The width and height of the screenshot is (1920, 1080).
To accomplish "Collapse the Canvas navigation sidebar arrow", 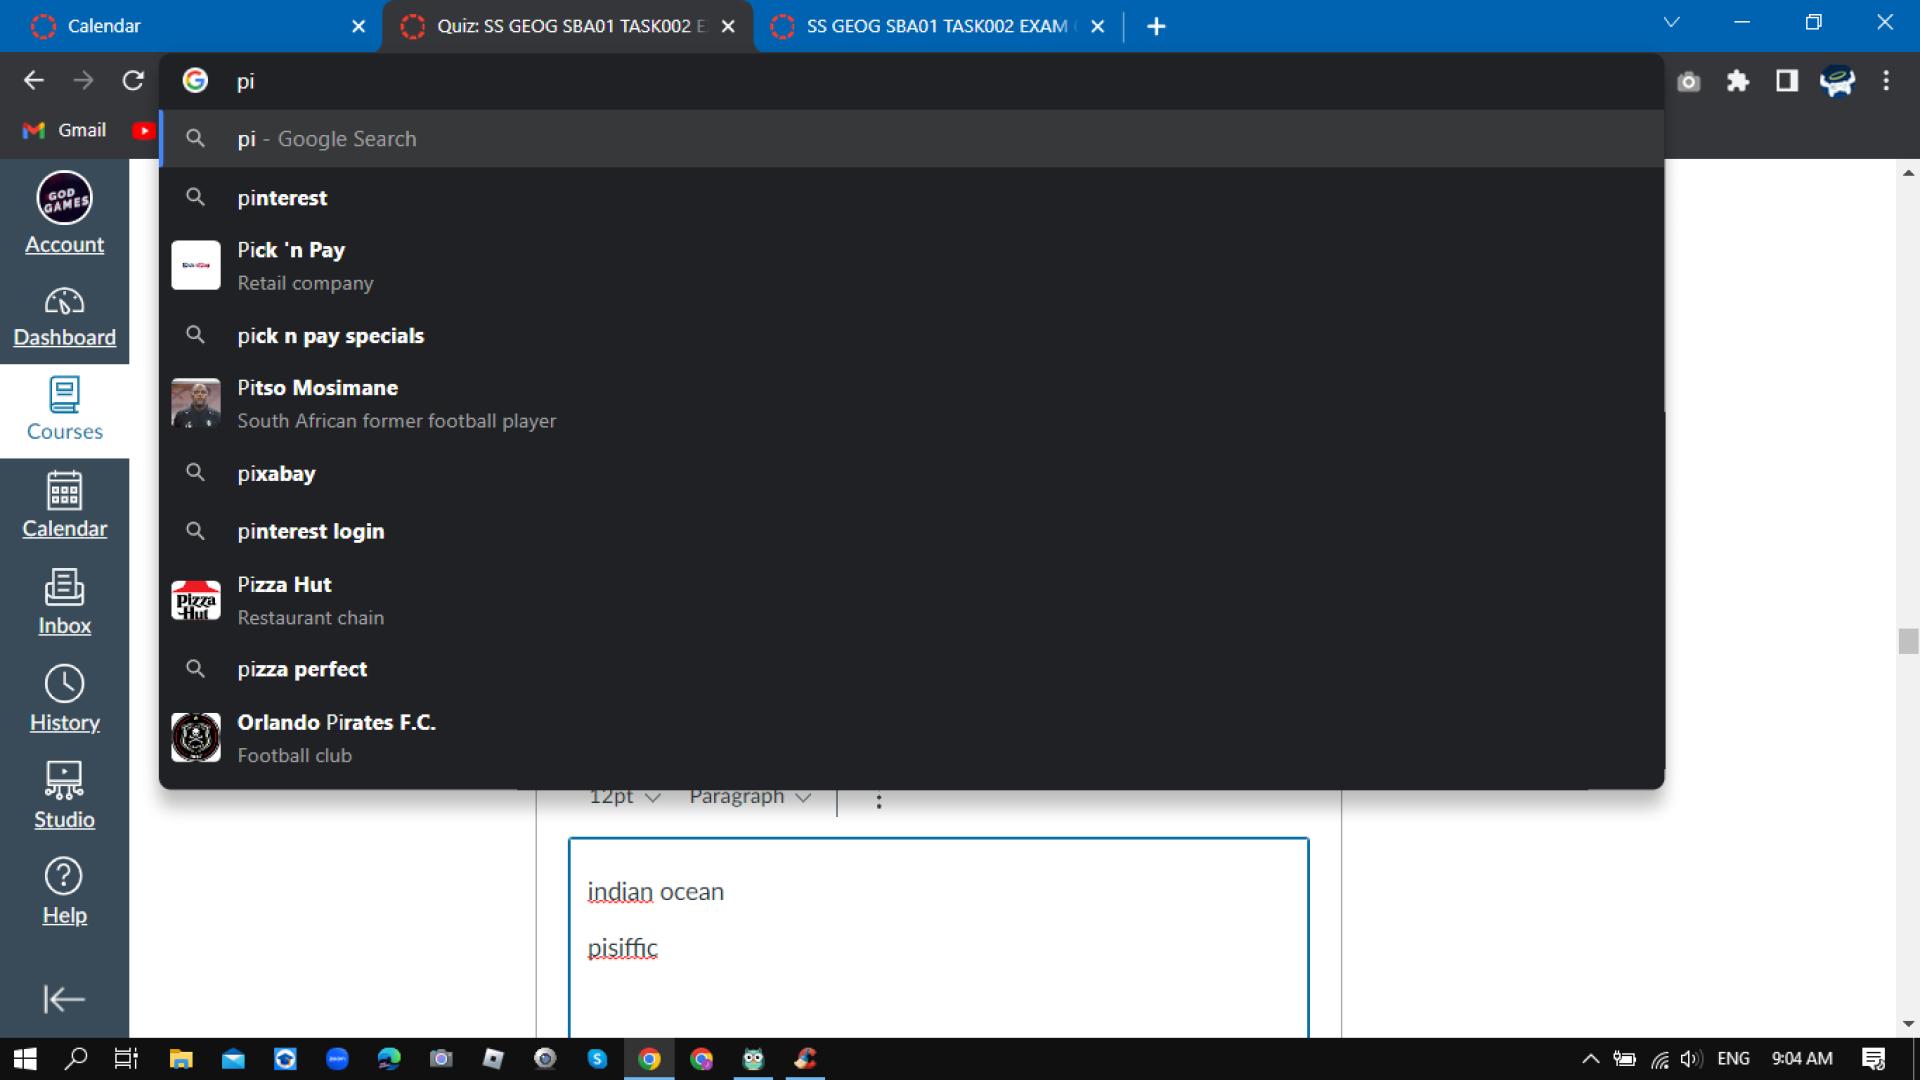I will (x=64, y=999).
